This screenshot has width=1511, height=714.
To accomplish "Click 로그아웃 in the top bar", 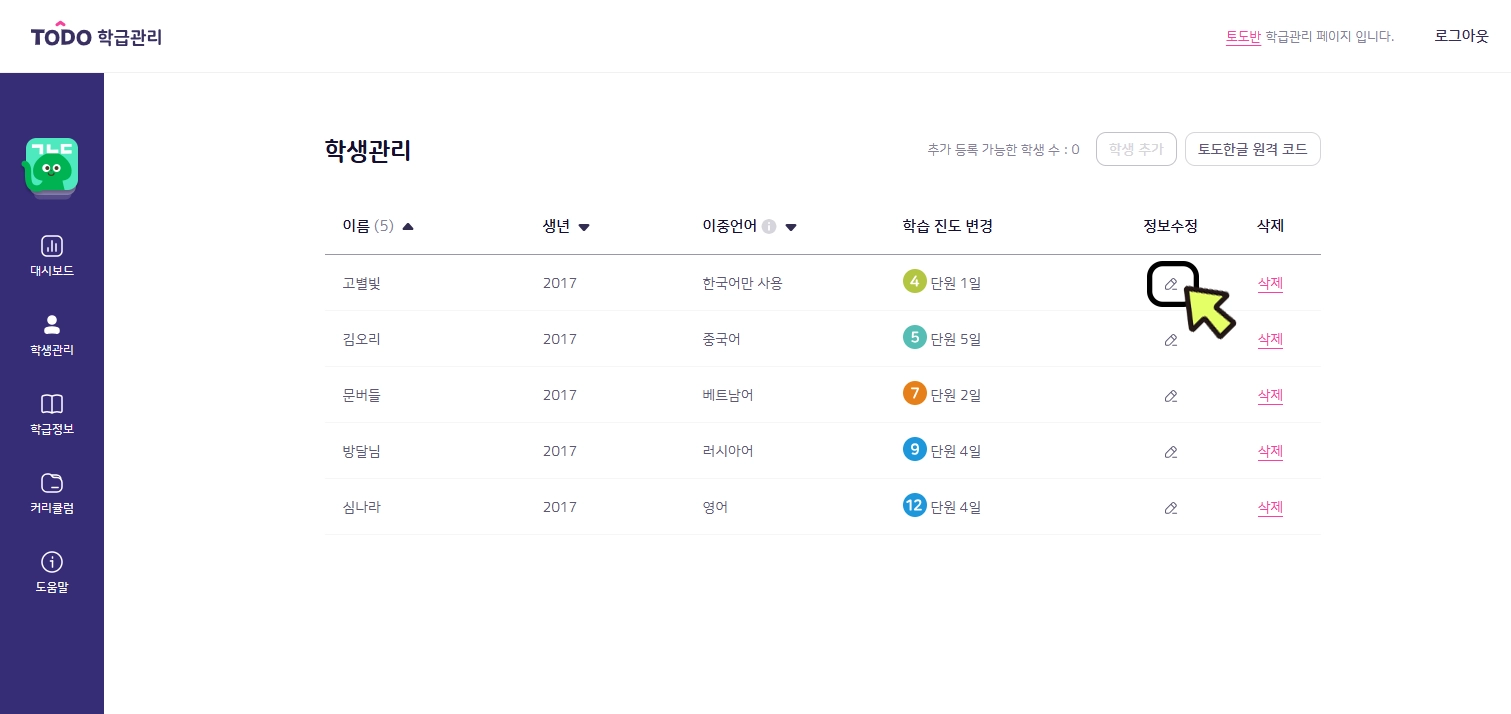I will pos(1461,36).
